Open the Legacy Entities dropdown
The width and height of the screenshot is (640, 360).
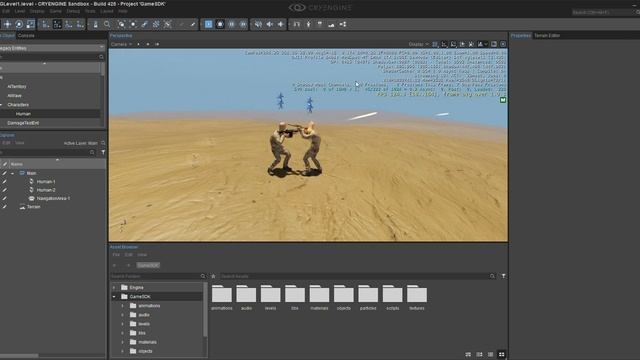[x=52, y=48]
